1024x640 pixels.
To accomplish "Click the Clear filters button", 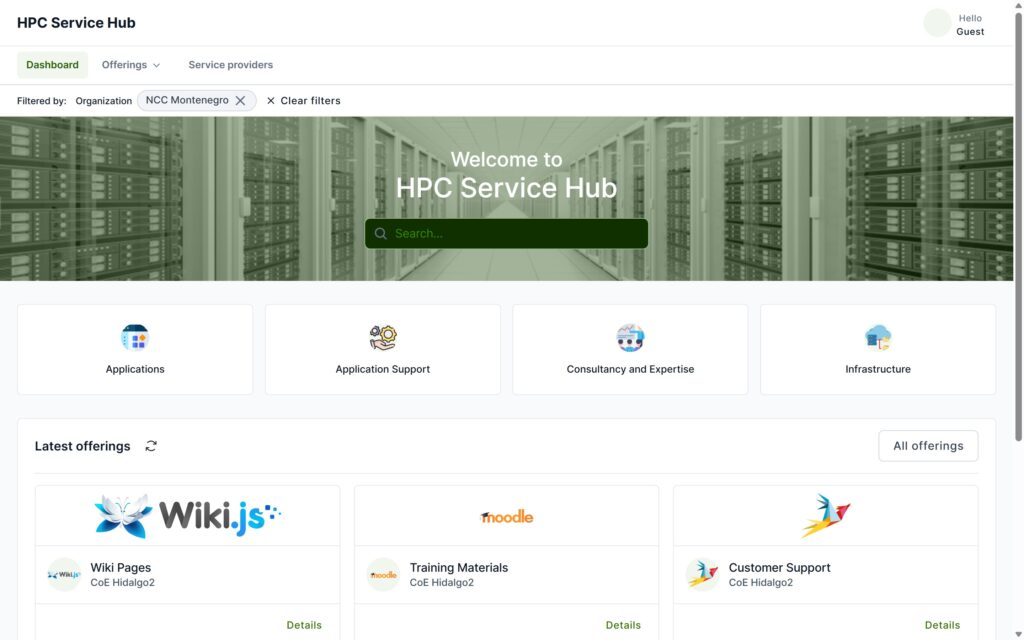I will pos(303,101).
